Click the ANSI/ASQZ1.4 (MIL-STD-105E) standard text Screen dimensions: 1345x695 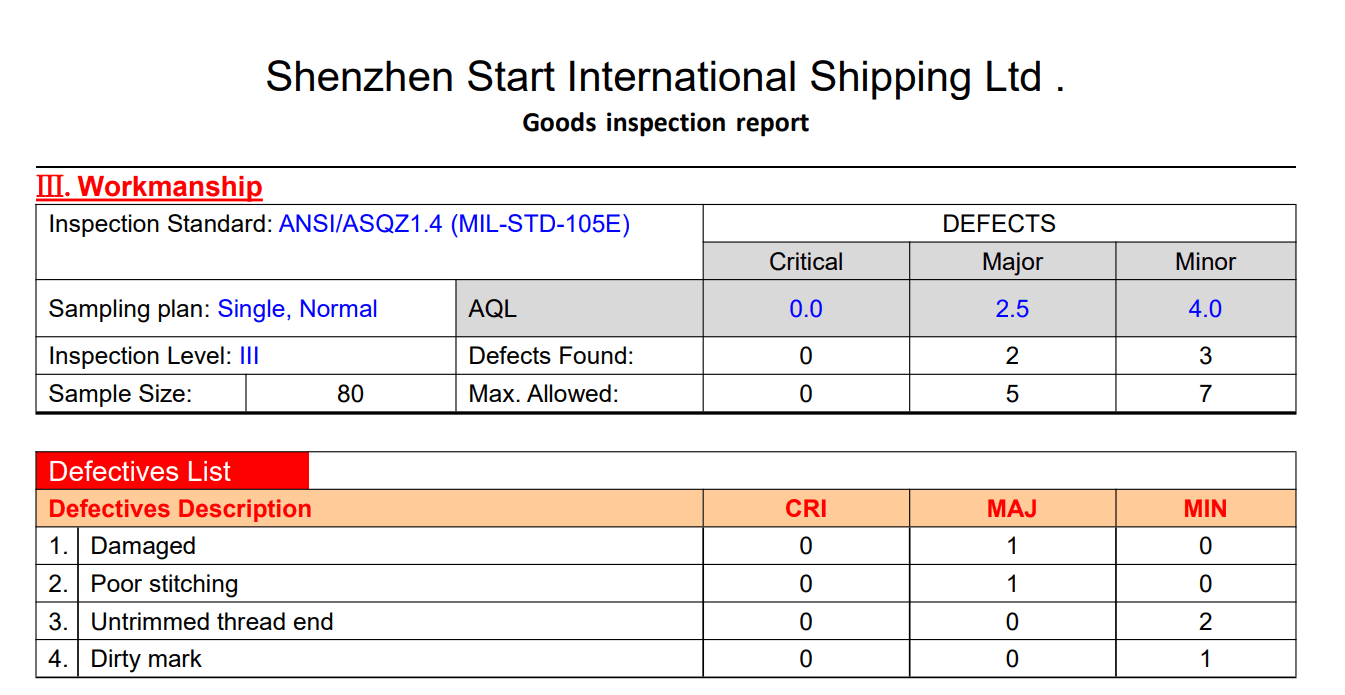(454, 224)
